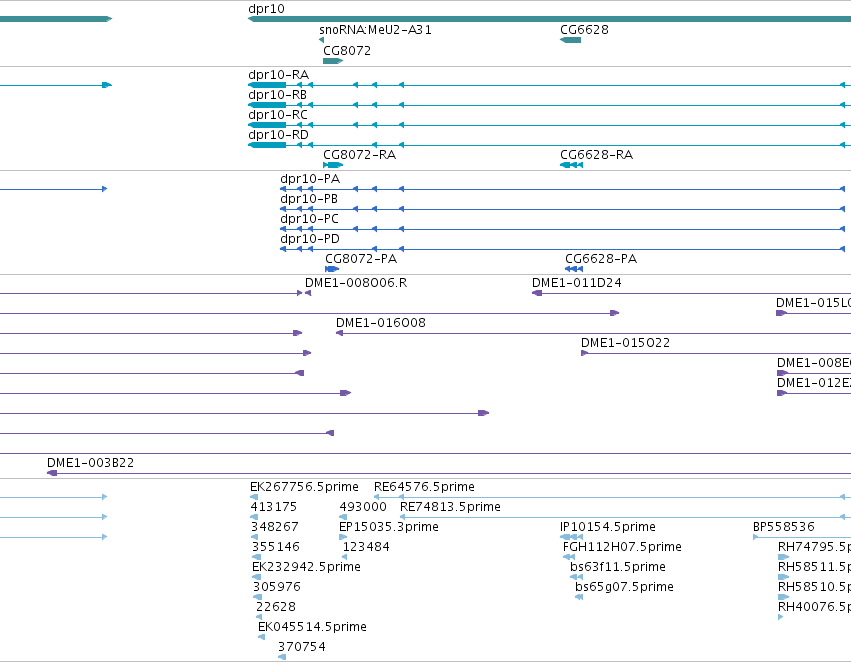Select the dpr10-RA transcript
This screenshot has width=851, height=662.
pos(549,85)
